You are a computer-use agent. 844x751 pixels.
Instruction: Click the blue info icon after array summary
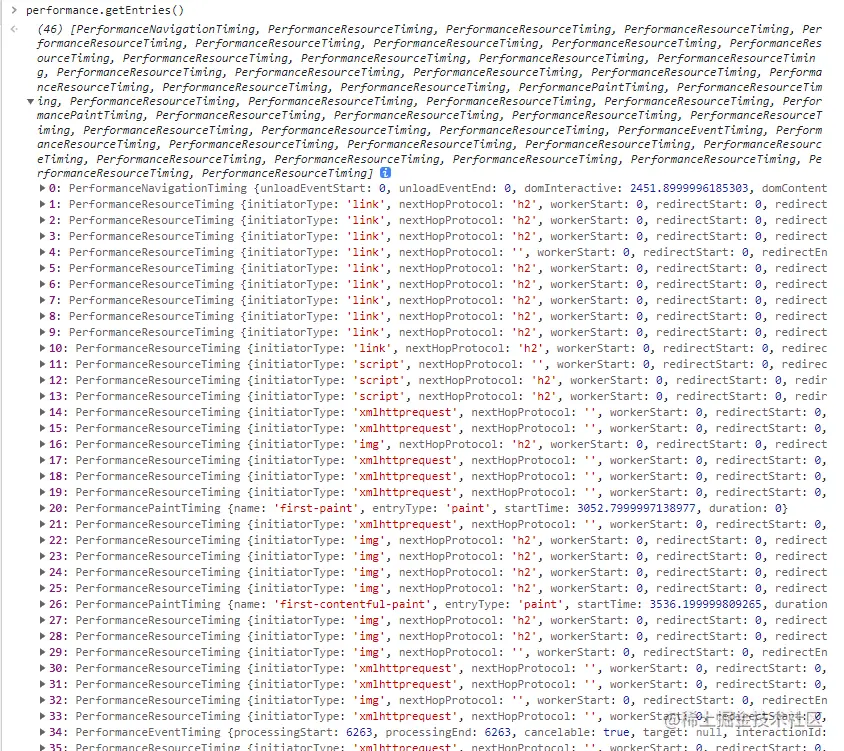coord(385,173)
